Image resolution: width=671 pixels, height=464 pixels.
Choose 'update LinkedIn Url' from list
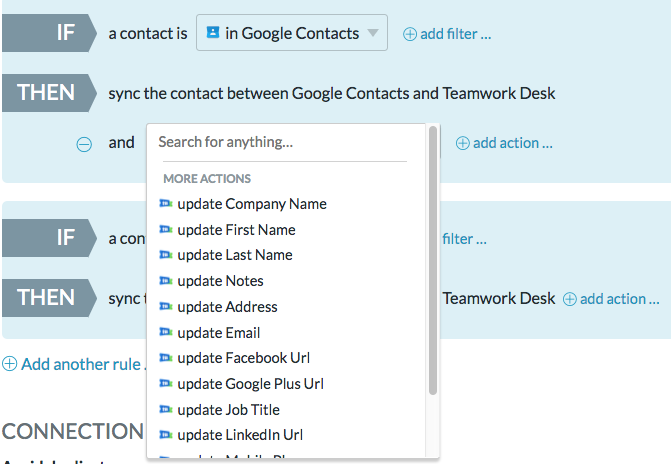tap(231, 435)
